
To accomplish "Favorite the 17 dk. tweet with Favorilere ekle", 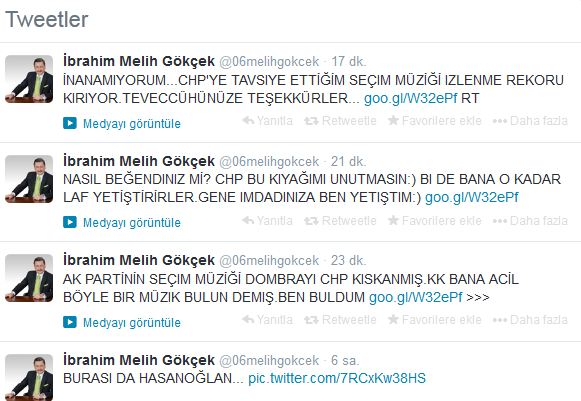I will point(435,120).
